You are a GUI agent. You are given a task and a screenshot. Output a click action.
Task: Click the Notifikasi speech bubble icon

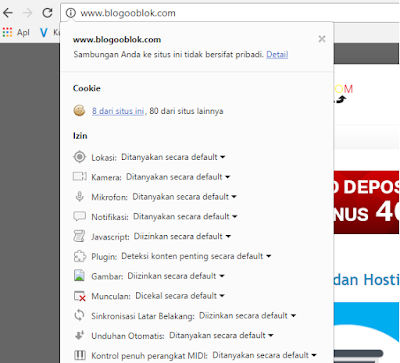tap(79, 216)
